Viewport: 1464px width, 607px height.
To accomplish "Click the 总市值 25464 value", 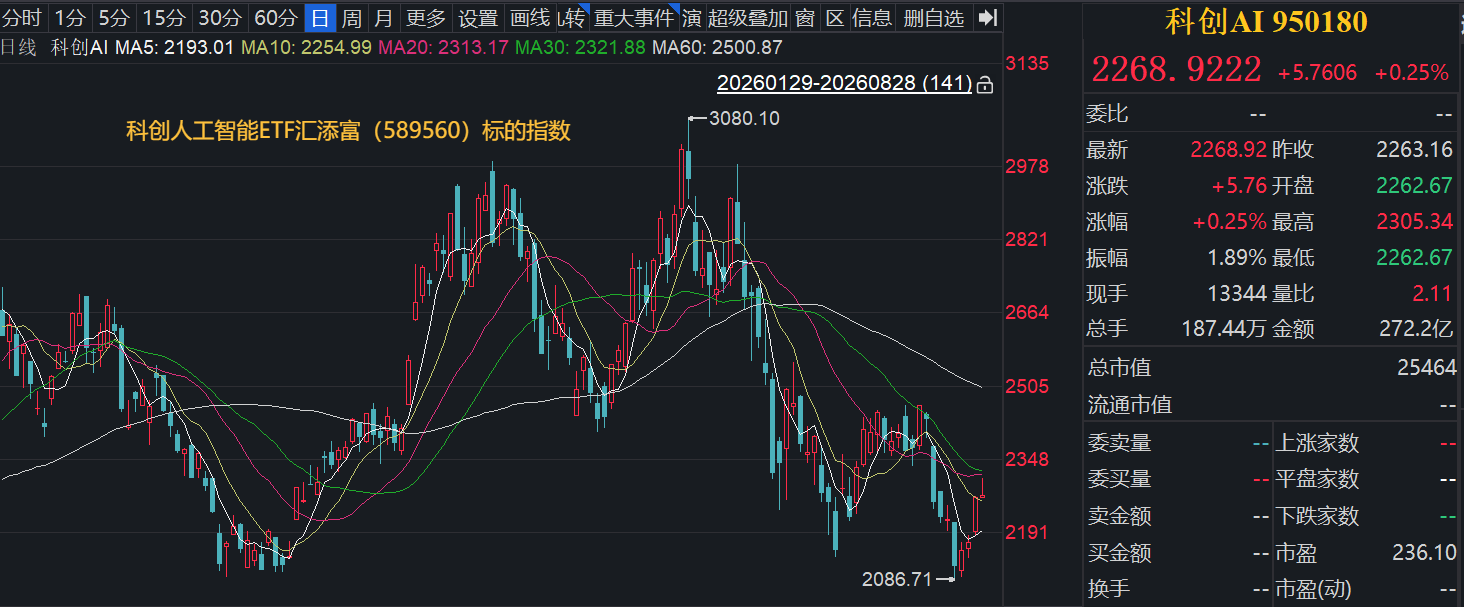I will pos(1426,368).
